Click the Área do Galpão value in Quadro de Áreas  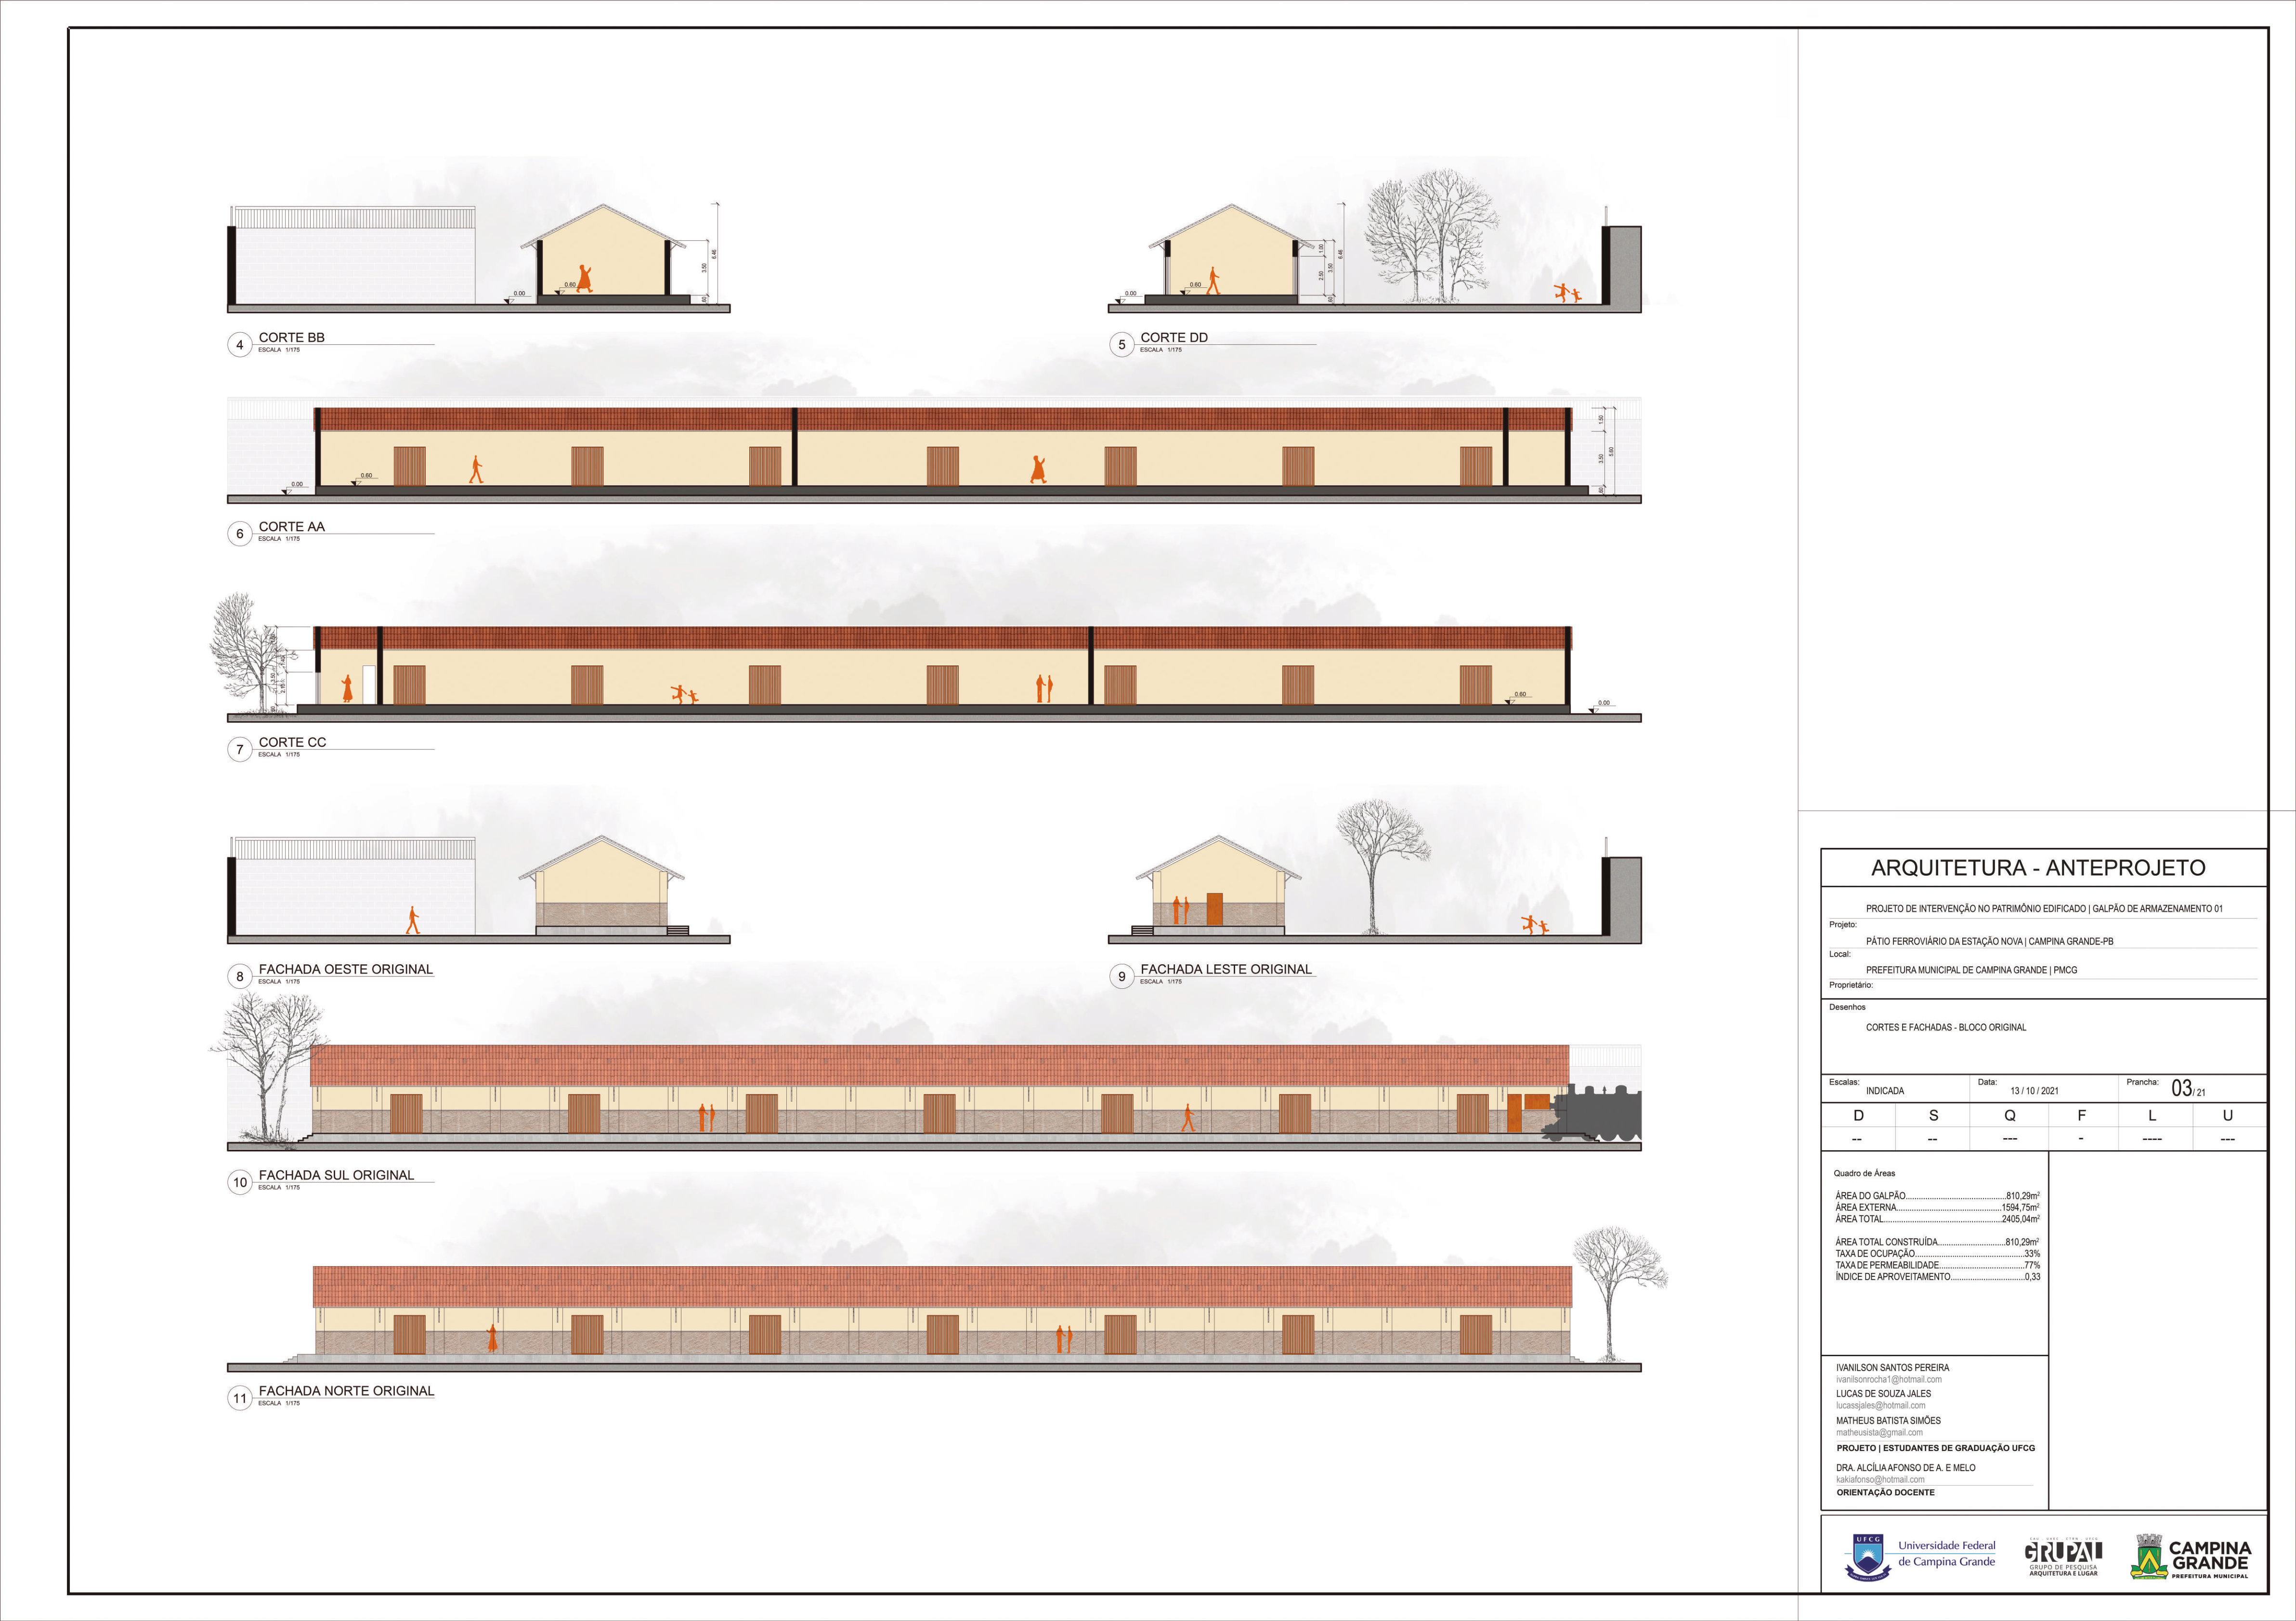tap(2022, 1195)
